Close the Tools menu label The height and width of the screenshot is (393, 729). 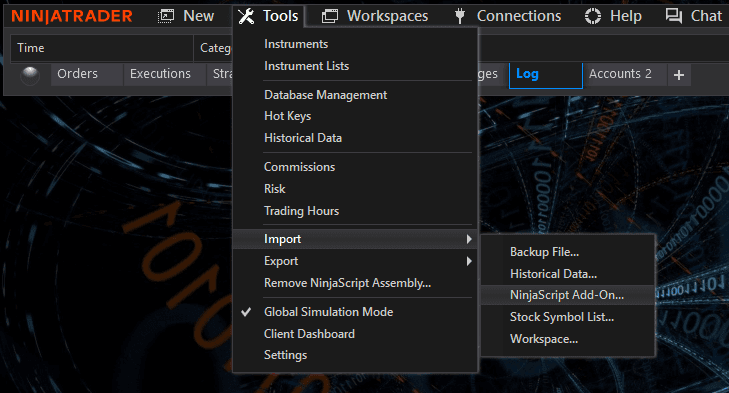click(280, 16)
